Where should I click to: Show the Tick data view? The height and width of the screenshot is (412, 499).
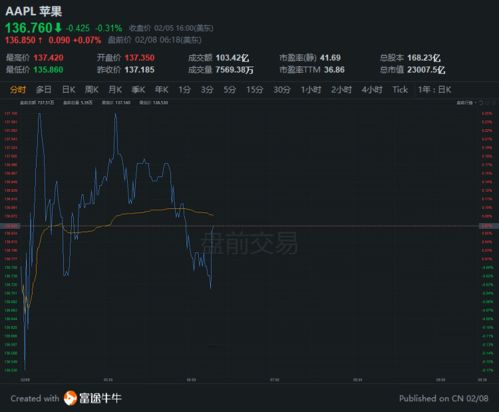[400, 90]
